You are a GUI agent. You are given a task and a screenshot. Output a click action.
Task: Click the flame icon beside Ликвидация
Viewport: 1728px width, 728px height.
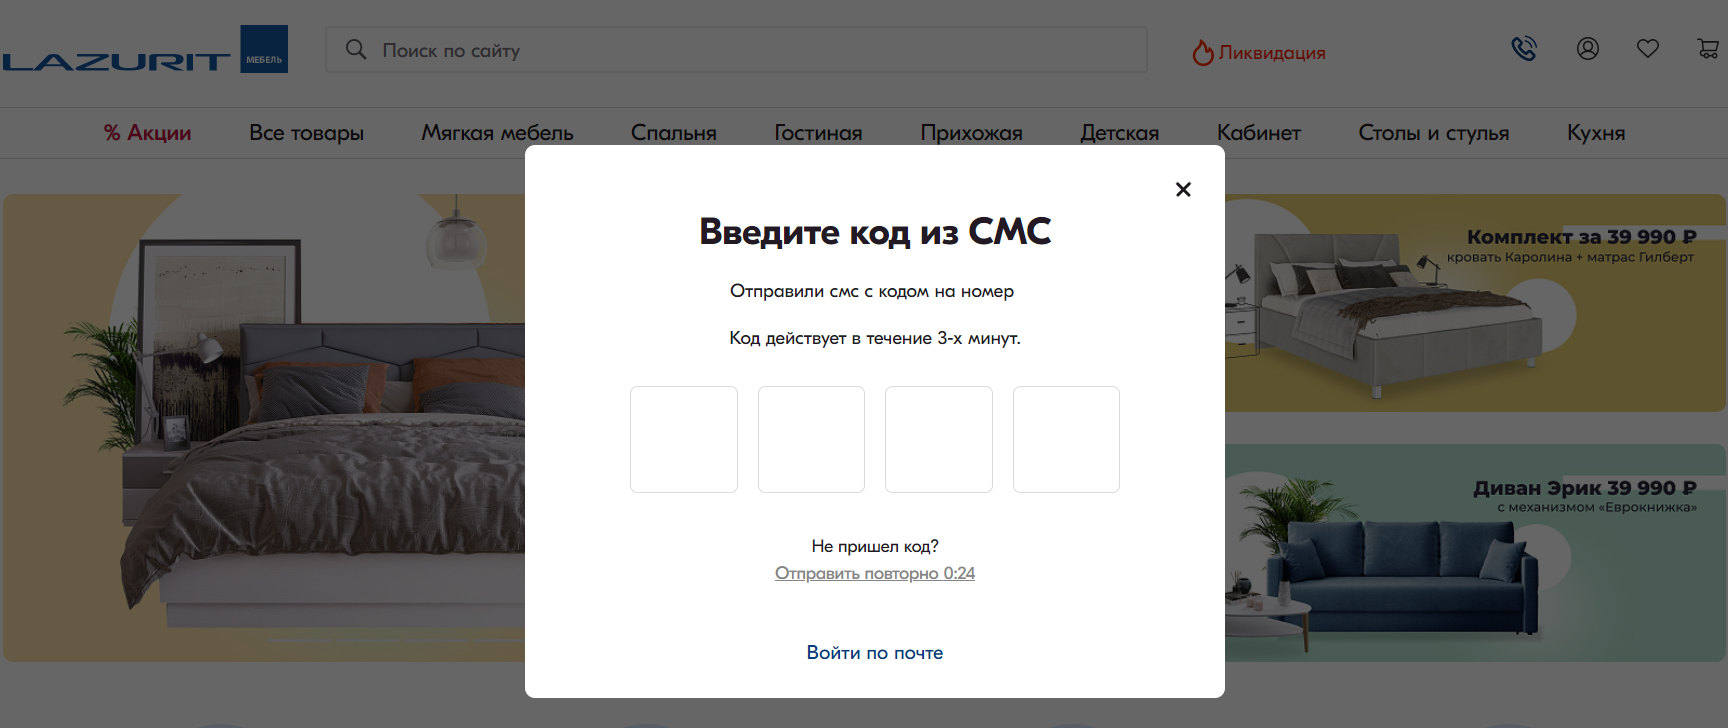(1202, 52)
